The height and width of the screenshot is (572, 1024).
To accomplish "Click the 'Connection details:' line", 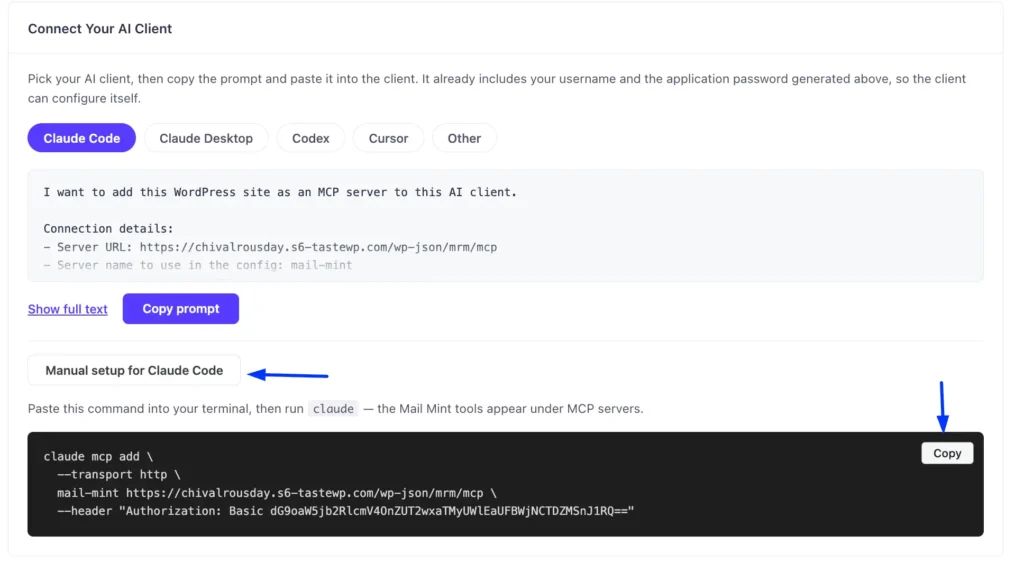I will (x=108, y=229).
